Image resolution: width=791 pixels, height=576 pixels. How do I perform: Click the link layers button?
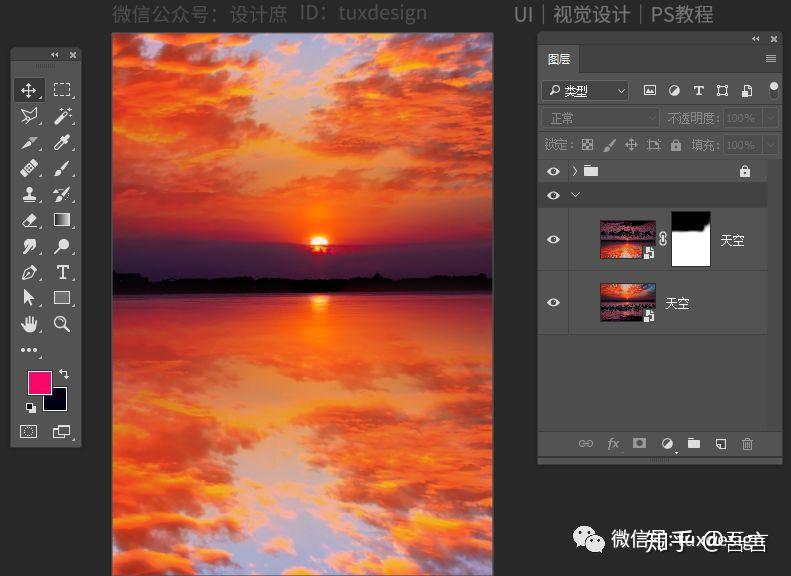(585, 443)
